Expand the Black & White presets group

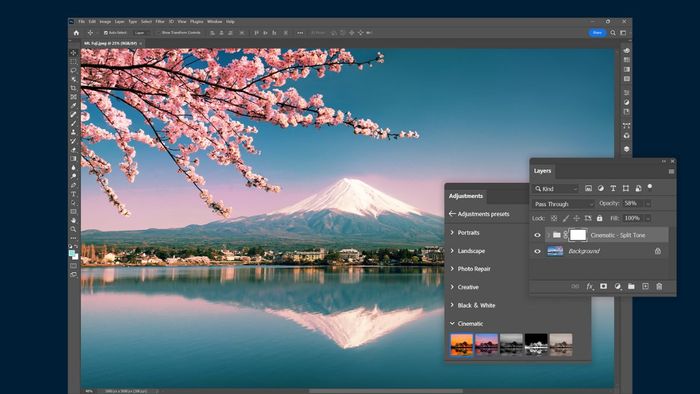pyautogui.click(x=452, y=305)
